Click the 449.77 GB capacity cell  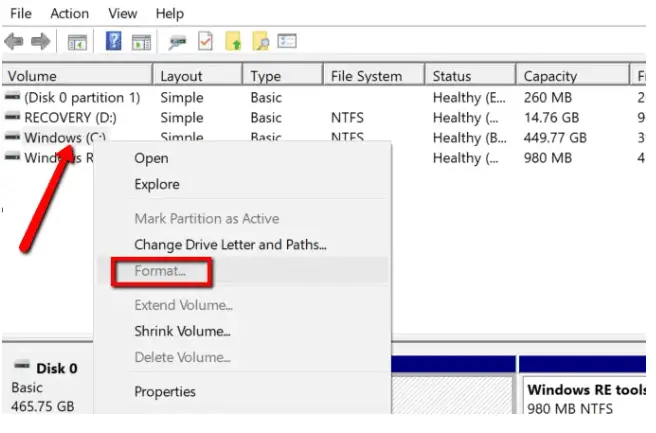pos(555,138)
